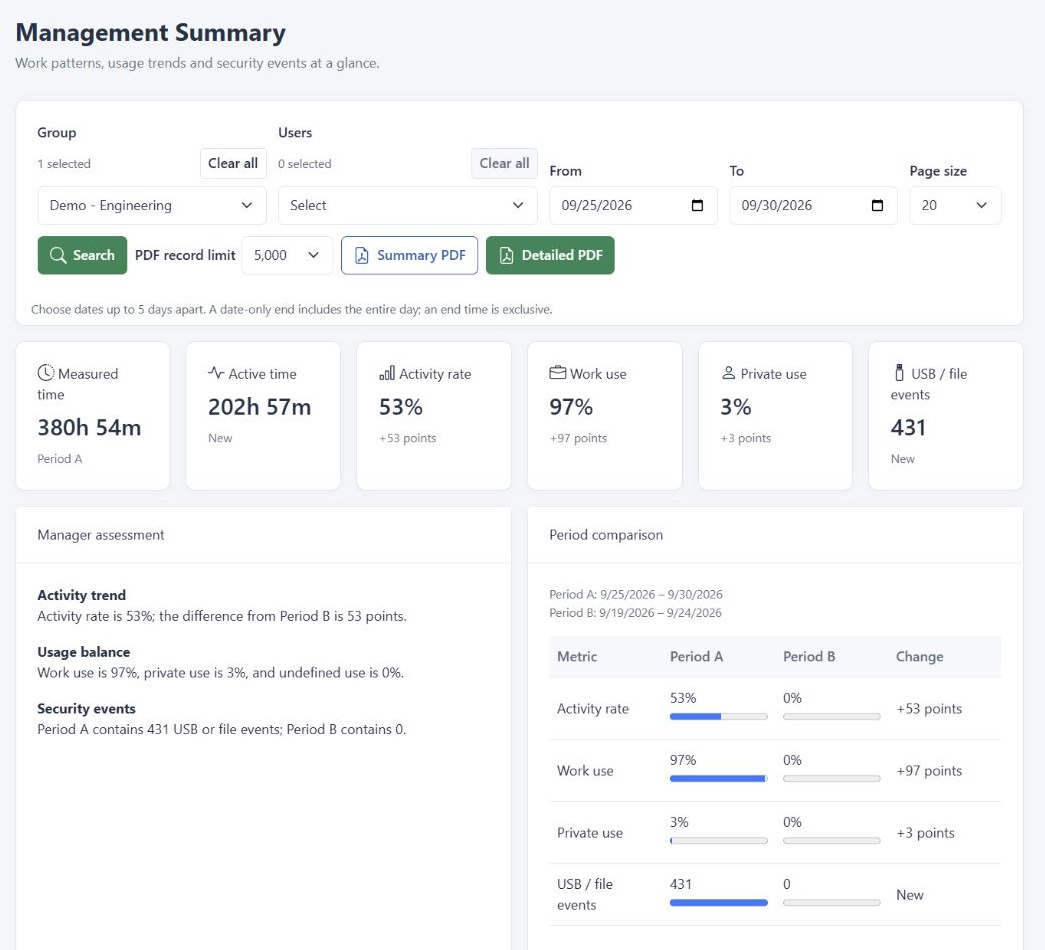Click the USB / file events card value 431
Screen dimensions: 1045x950
click(908, 427)
